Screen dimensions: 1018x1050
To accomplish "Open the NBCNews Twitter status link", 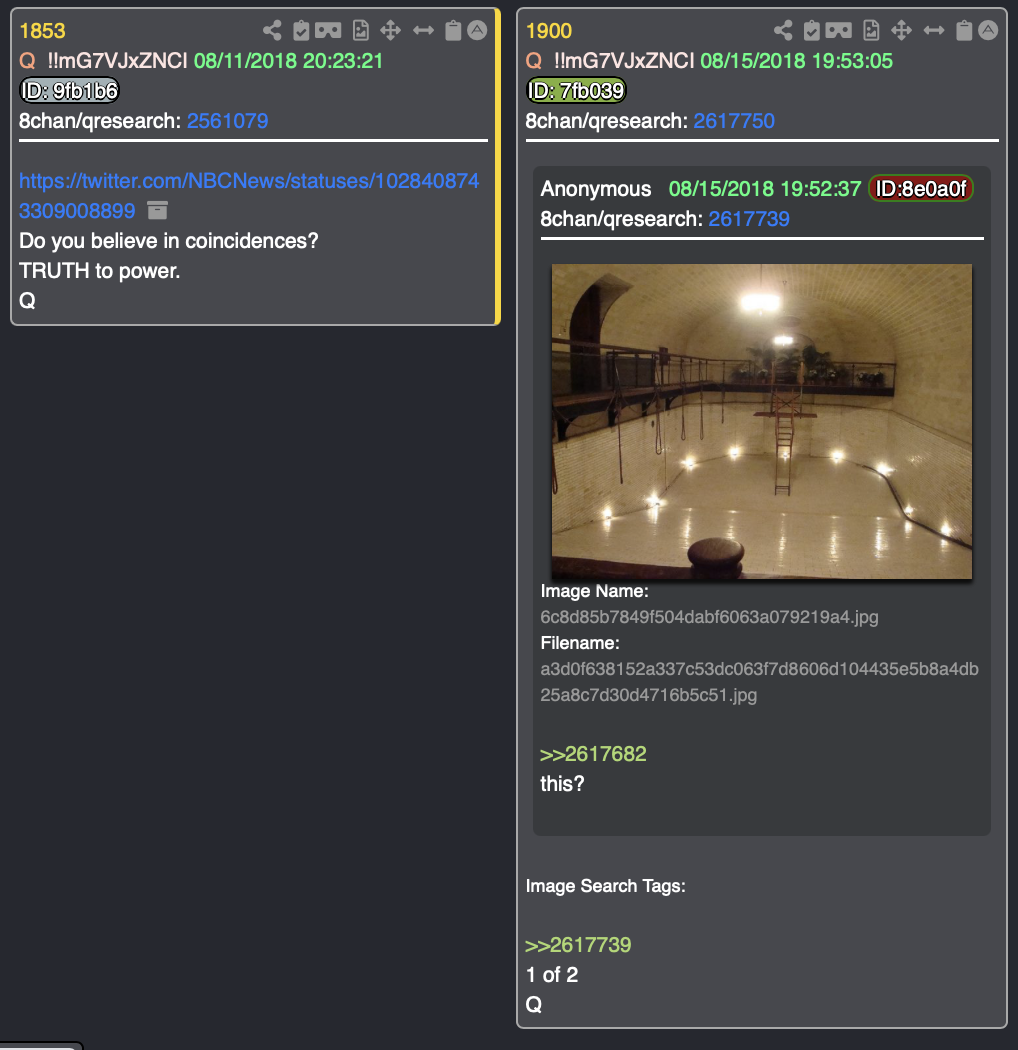I will click(248, 196).
